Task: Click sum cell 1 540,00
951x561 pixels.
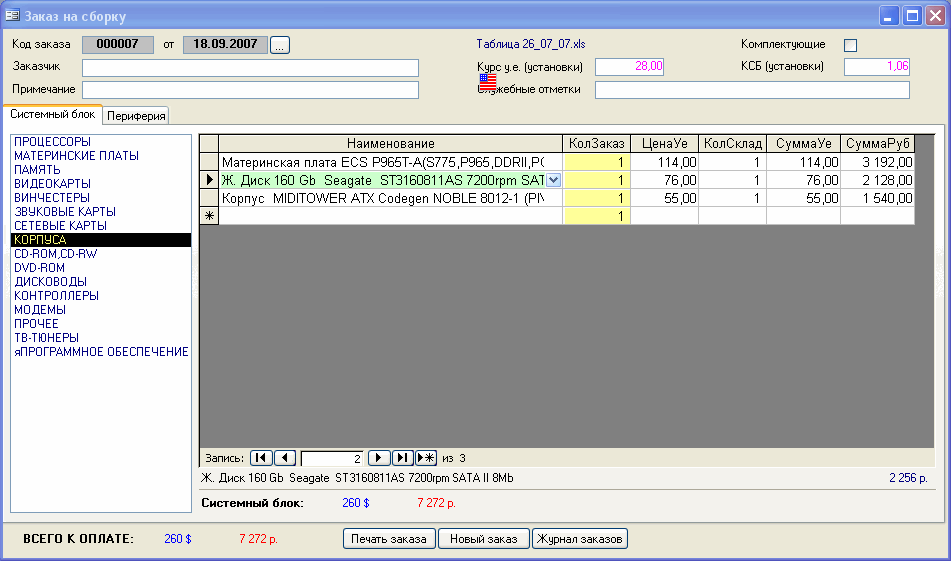Action: [x=878, y=198]
